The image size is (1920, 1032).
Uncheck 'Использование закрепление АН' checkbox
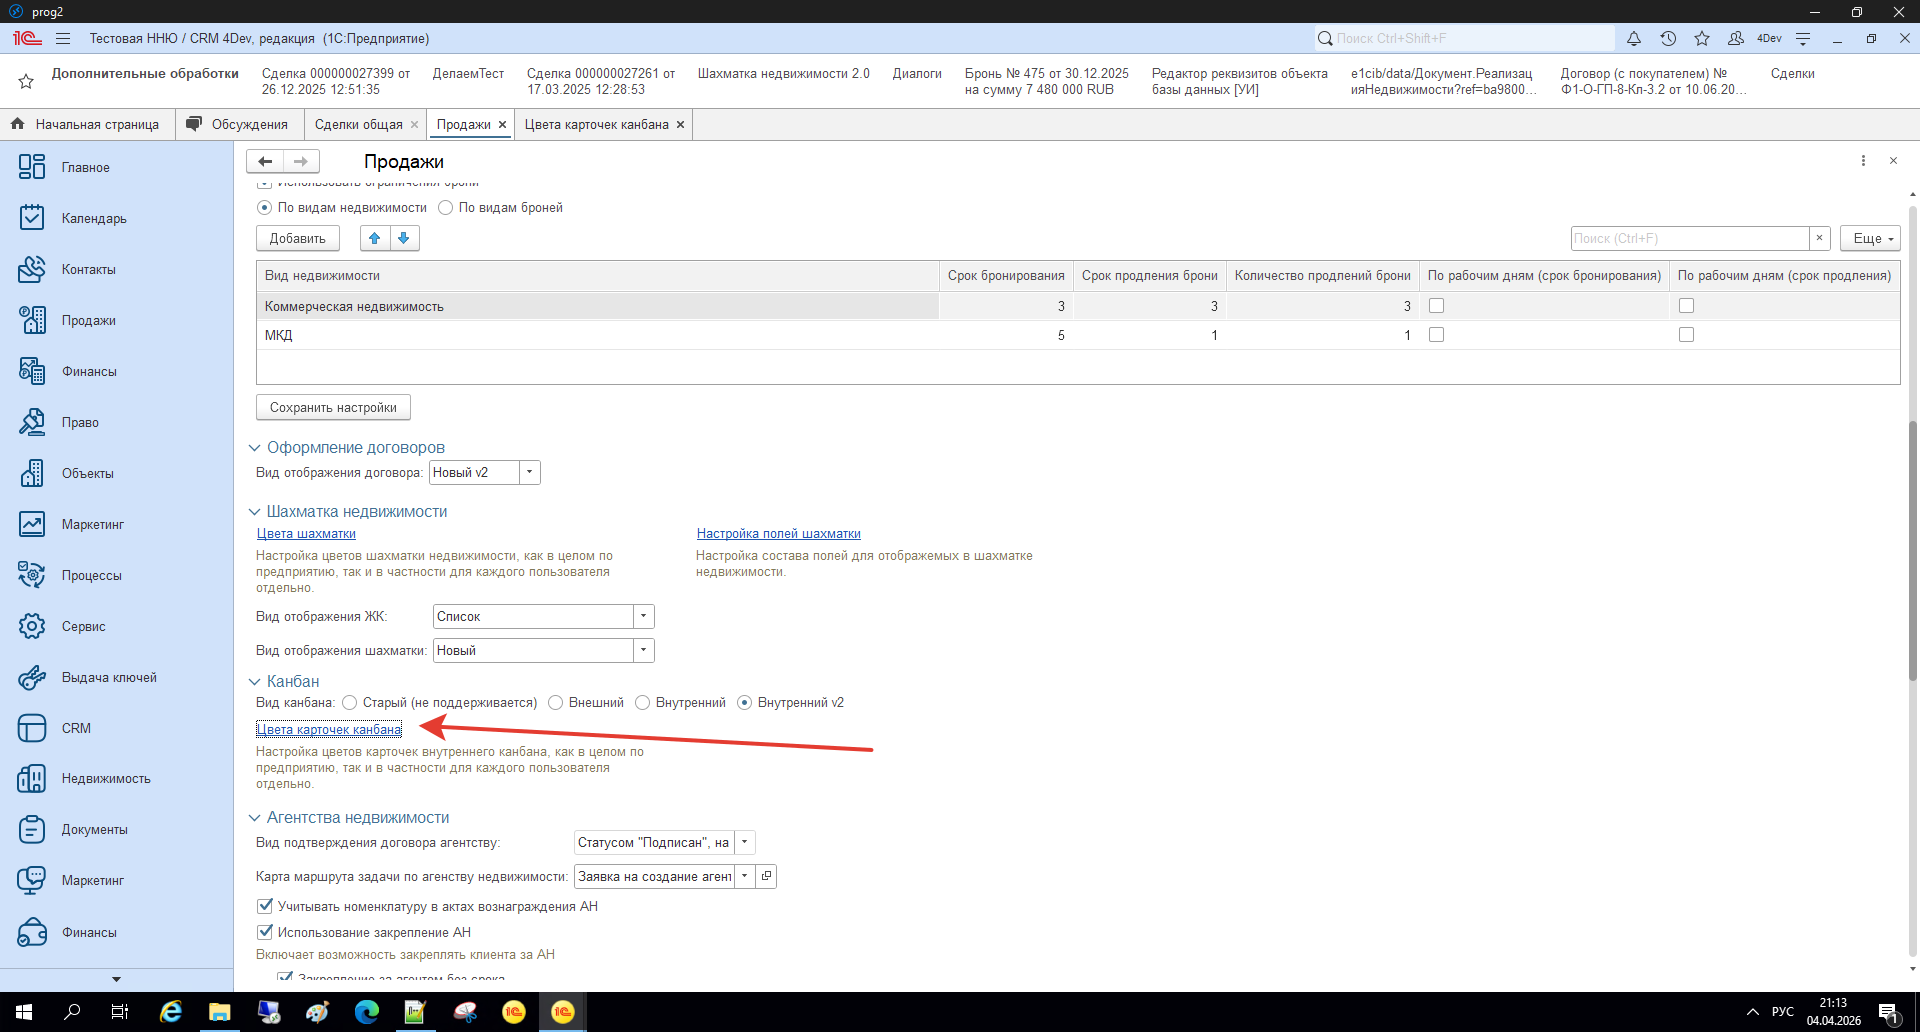pos(265,932)
